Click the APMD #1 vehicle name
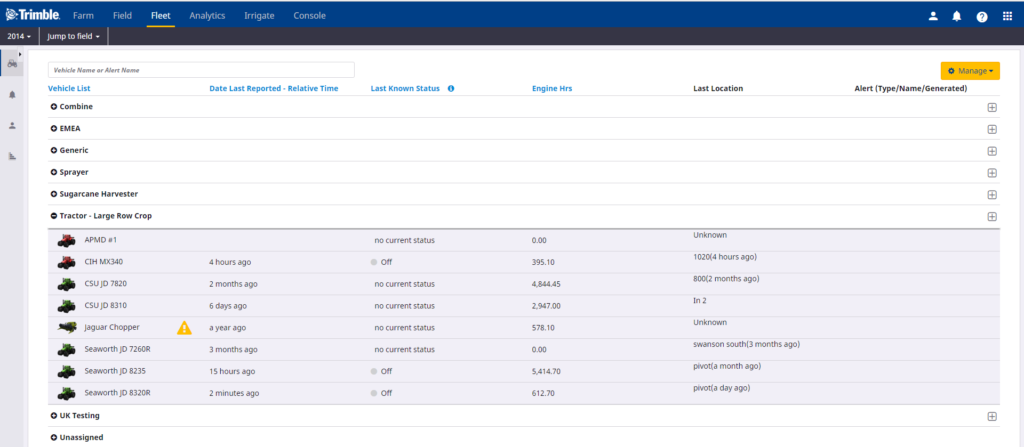 pos(101,240)
